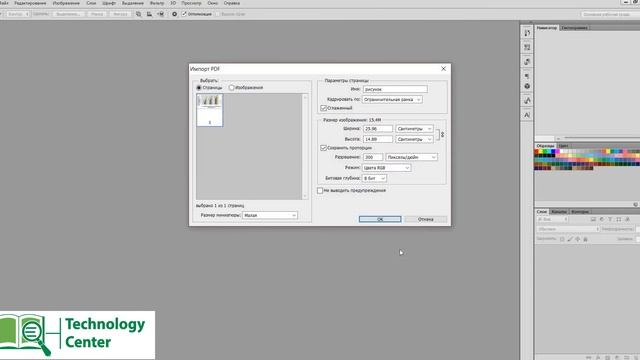
Task: Open the Изображение menu
Action: coord(66,3)
